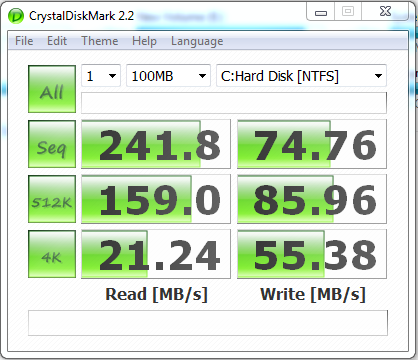
Task: Minimize the CrystalDiskMark window
Action: click(321, 12)
